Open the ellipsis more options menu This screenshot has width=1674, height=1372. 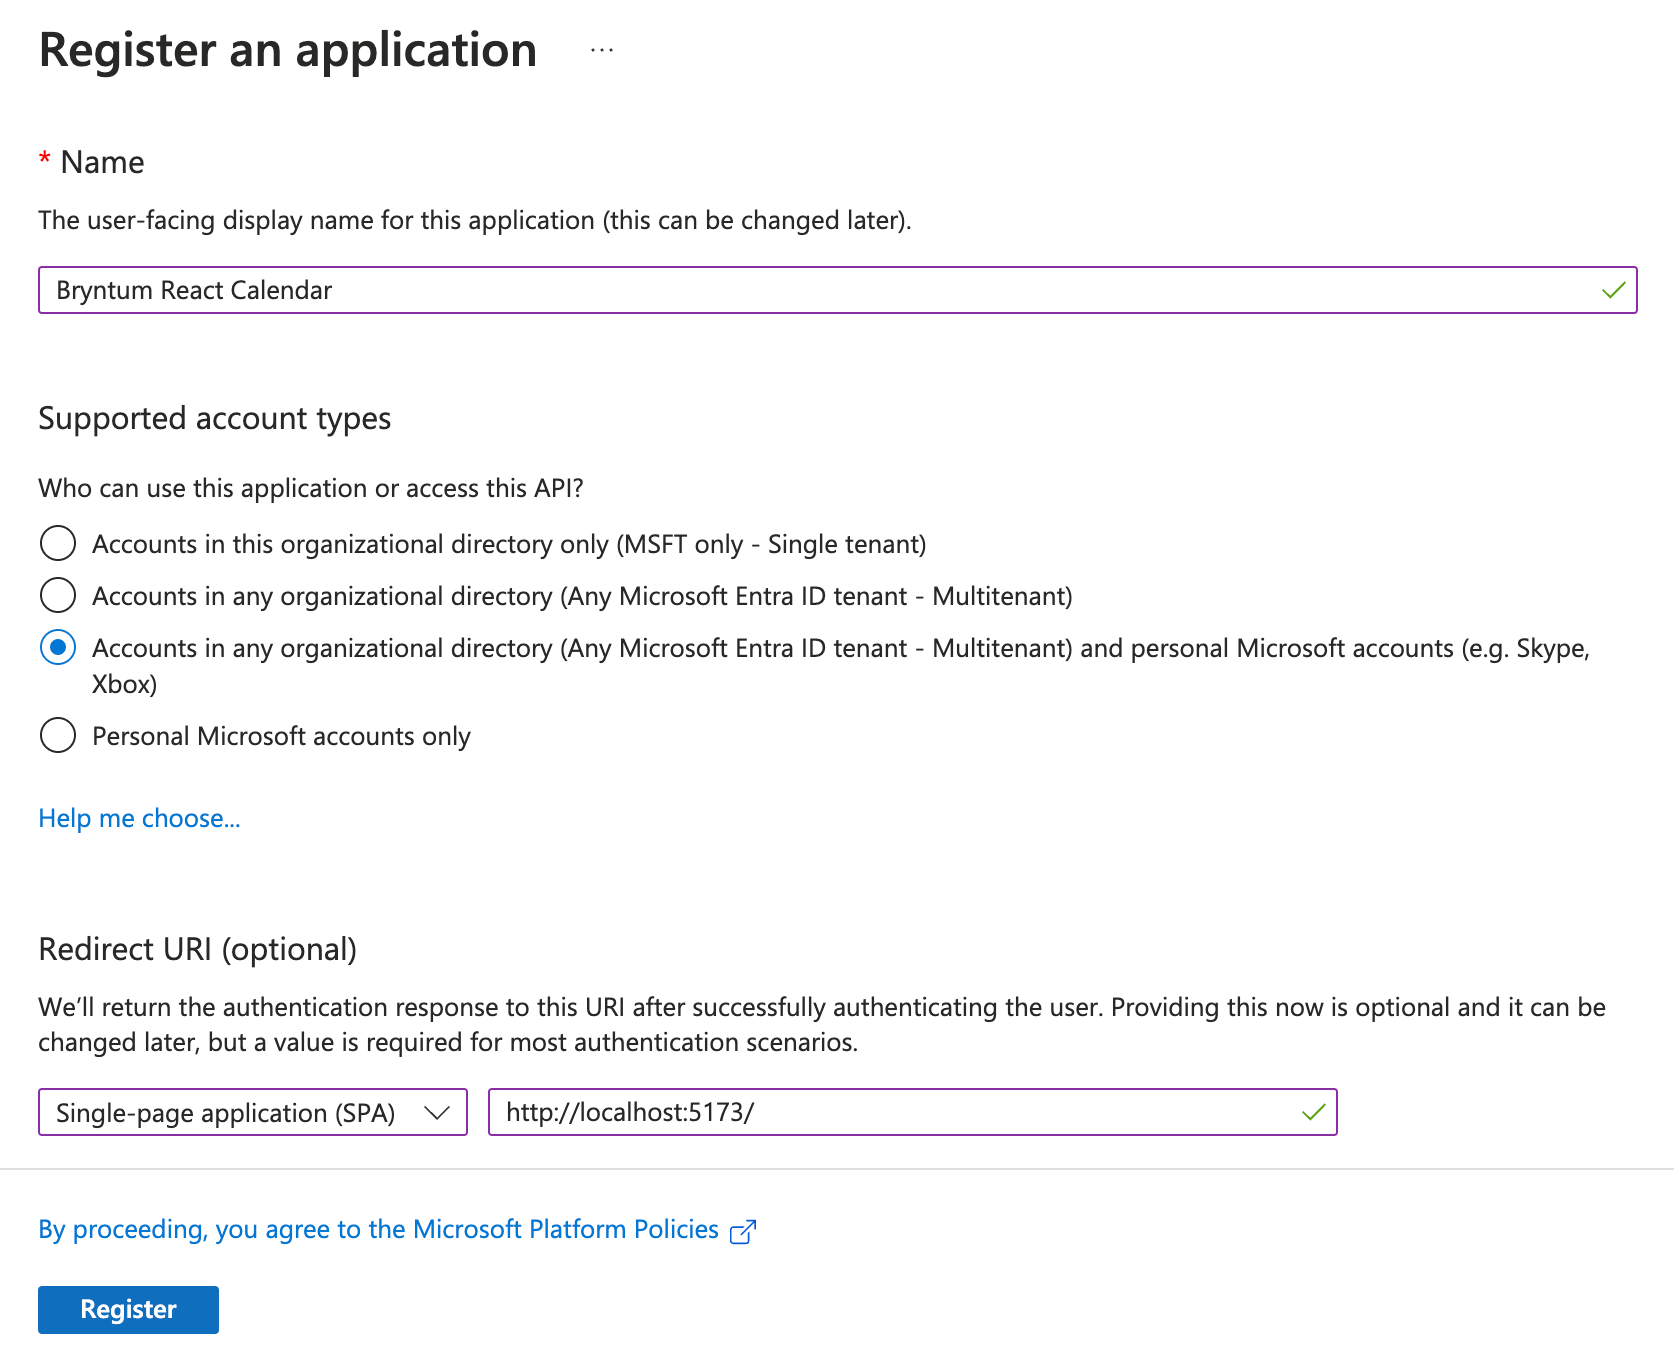(x=602, y=50)
